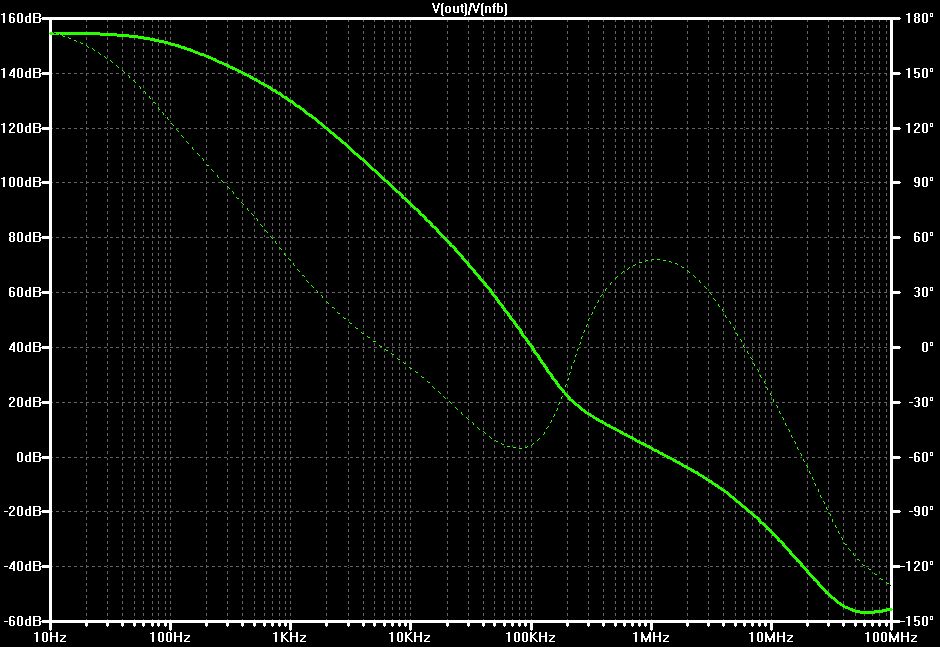Select the 1MHz frequency axis label
The height and width of the screenshot is (647, 940).
click(651, 637)
